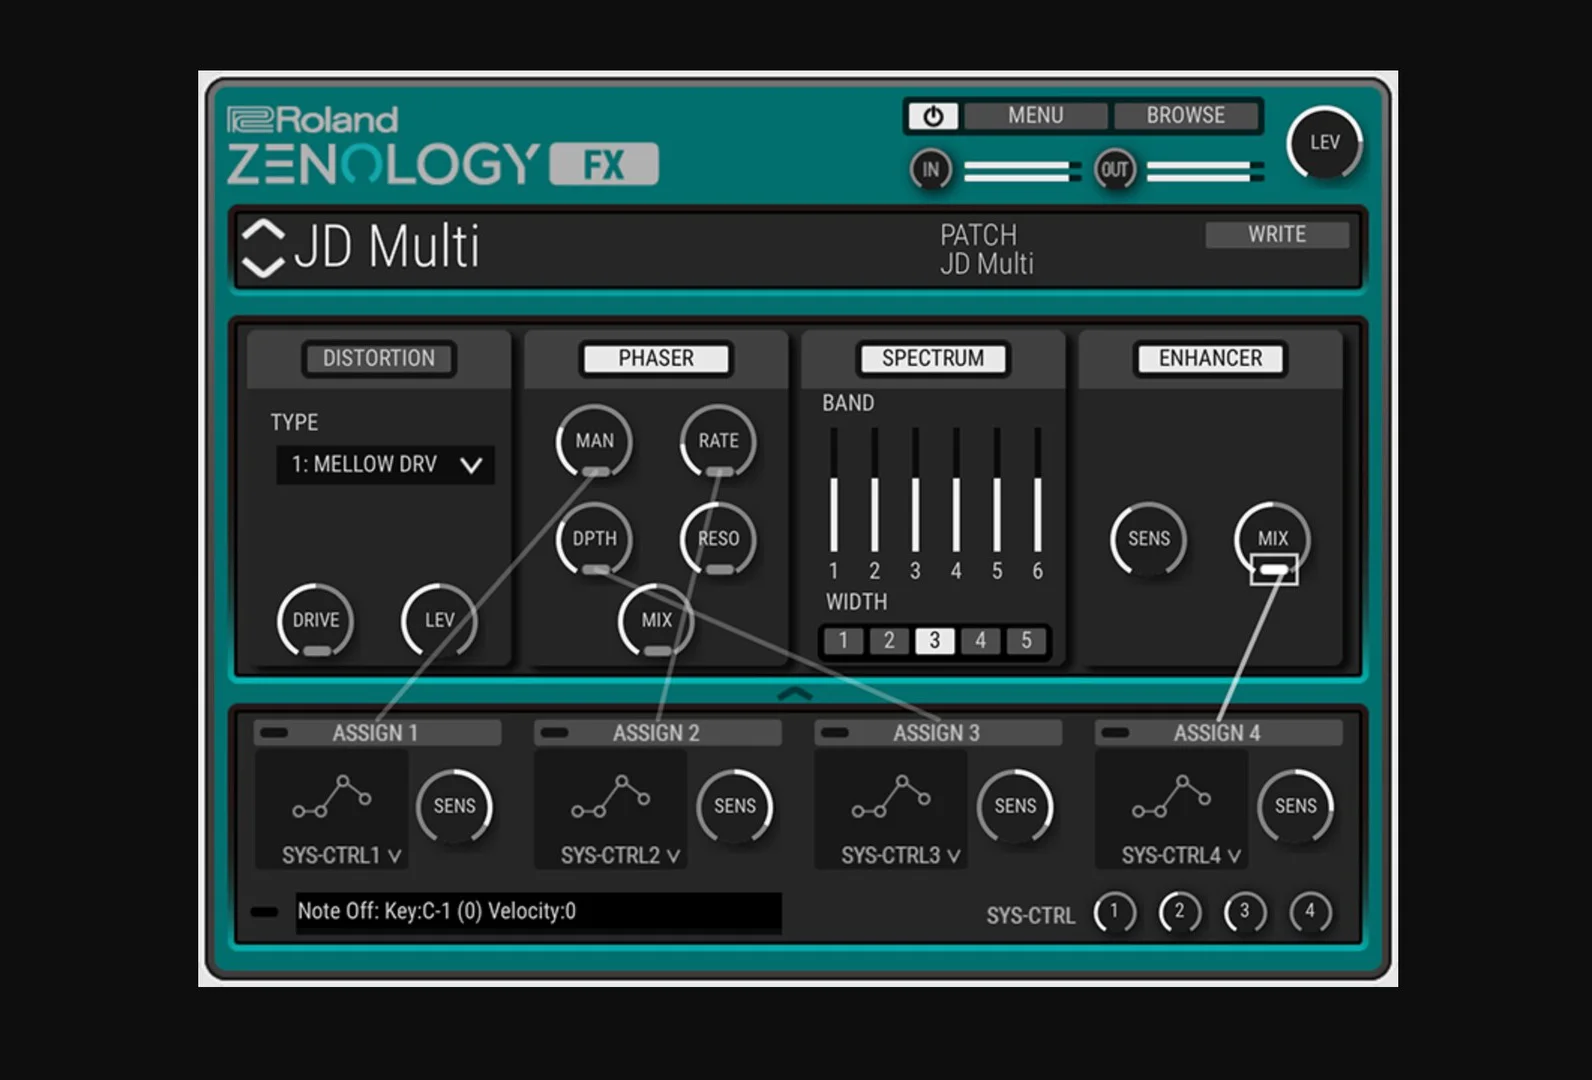
Task: Step to next patch with down arrow
Action: click(x=263, y=267)
